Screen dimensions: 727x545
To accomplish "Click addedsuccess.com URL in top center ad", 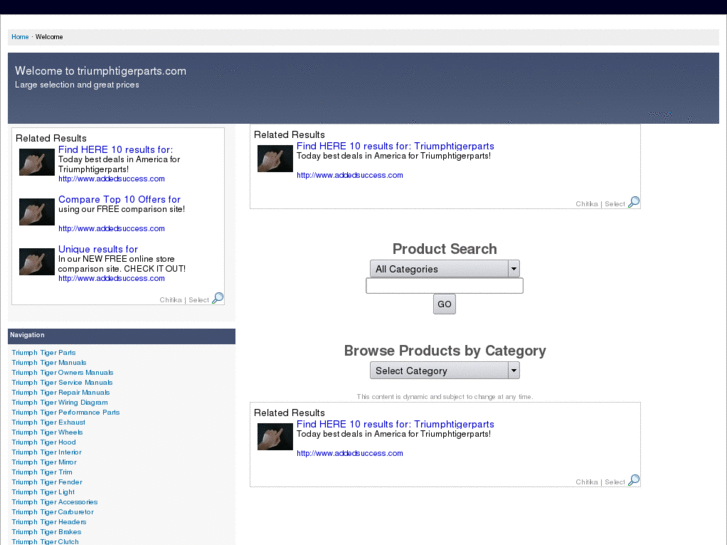I will tap(350, 175).
